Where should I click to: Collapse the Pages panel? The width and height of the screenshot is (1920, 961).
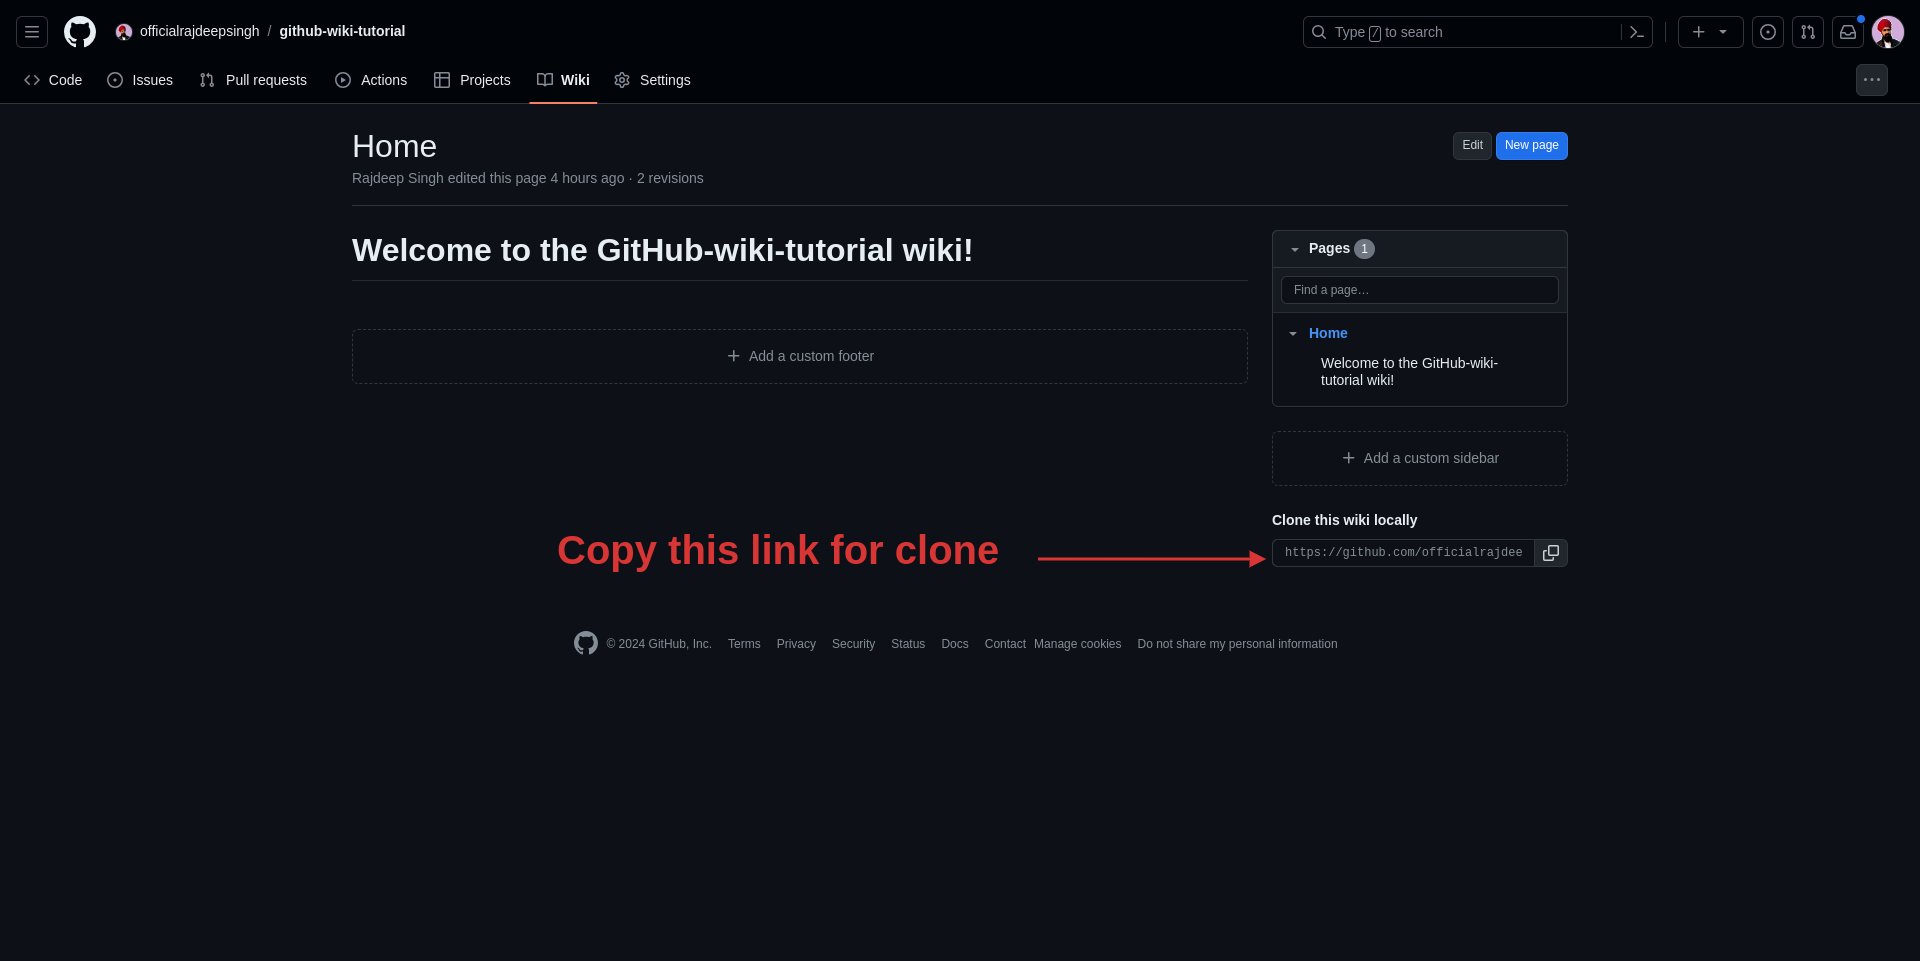point(1295,249)
